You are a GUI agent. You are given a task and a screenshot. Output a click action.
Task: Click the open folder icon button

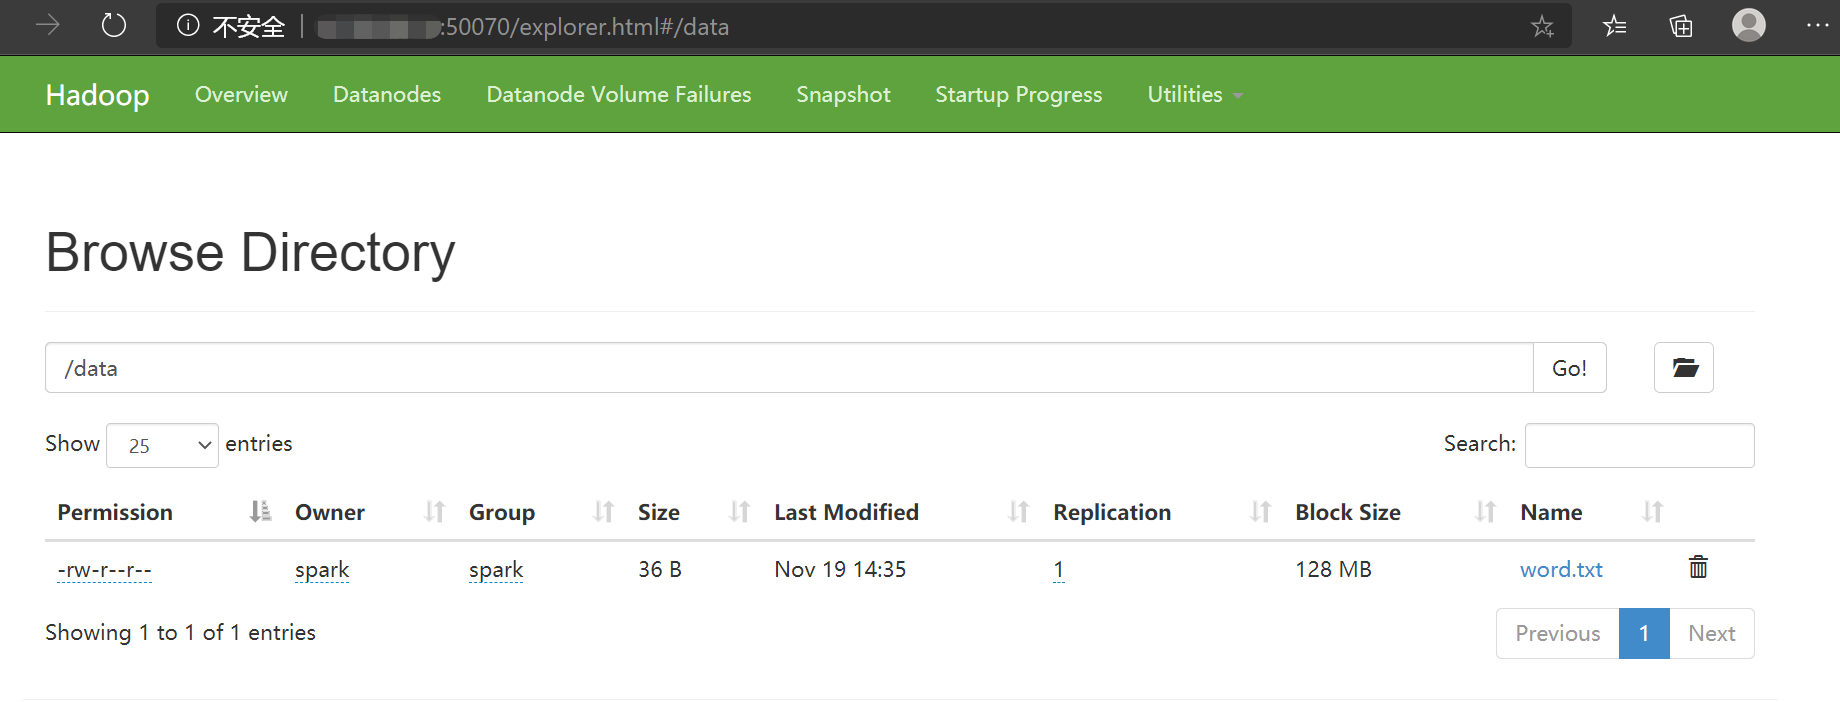click(x=1684, y=368)
